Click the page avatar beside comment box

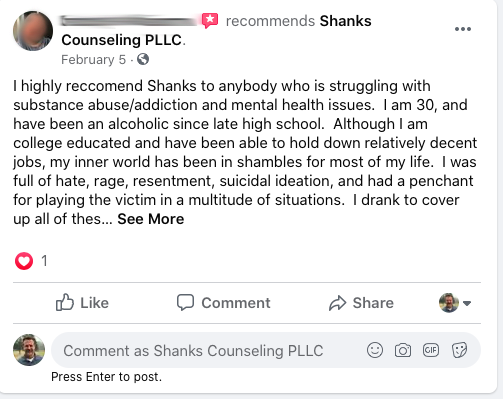(29, 350)
